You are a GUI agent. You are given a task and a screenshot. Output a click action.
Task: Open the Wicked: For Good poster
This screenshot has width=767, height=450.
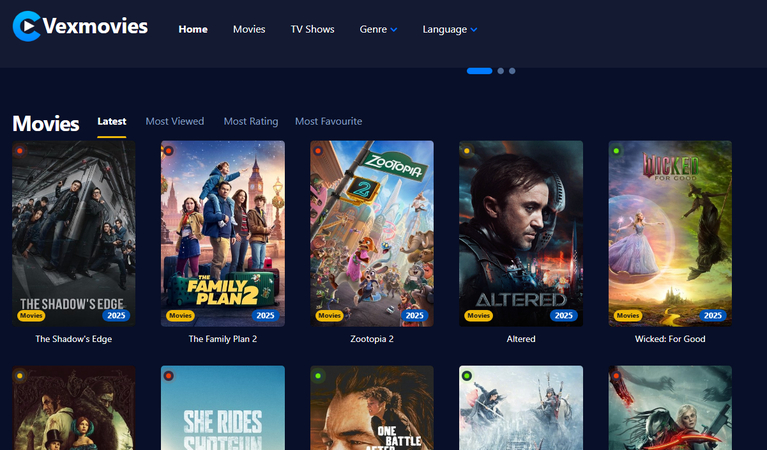click(670, 233)
